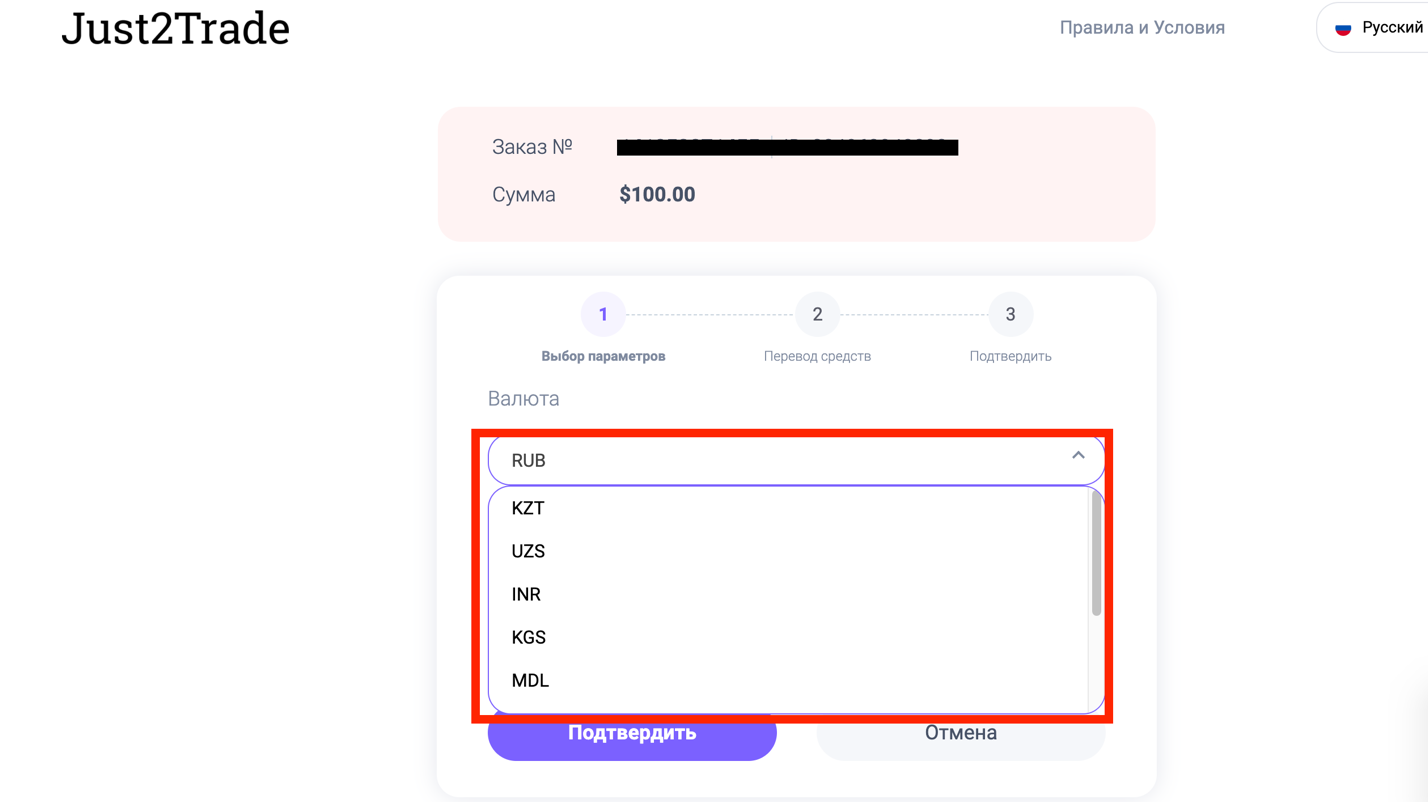
Task: Select UZS from the currency list
Action: click(528, 551)
